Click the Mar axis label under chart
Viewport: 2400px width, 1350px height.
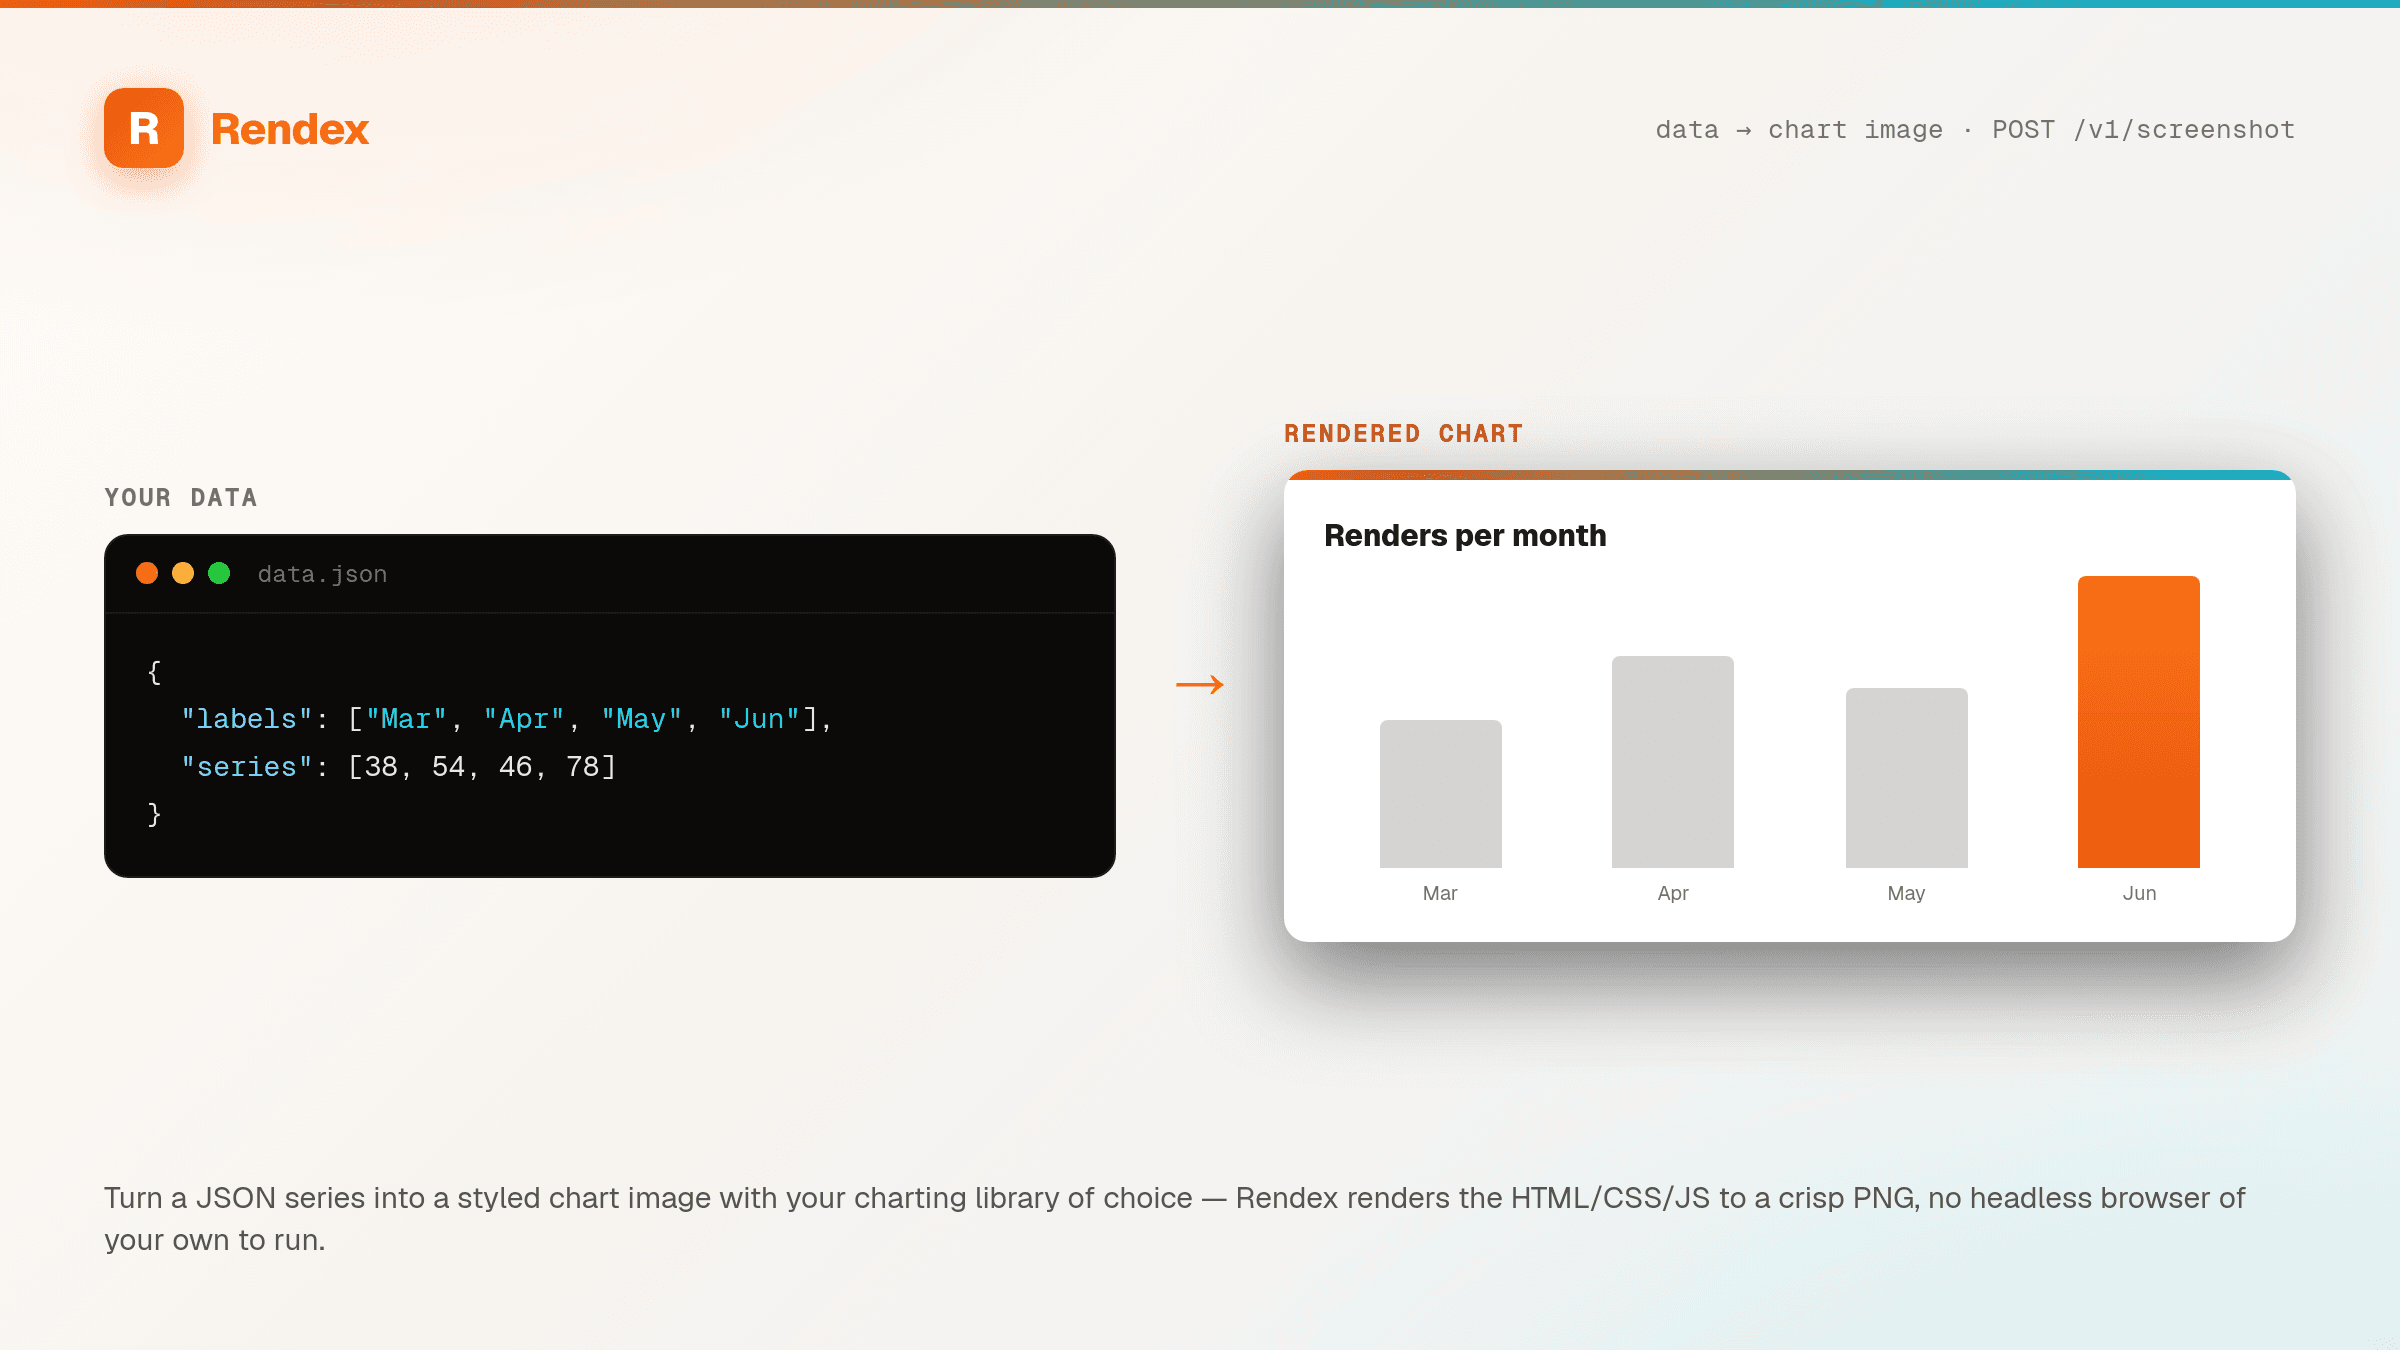pos(1440,893)
